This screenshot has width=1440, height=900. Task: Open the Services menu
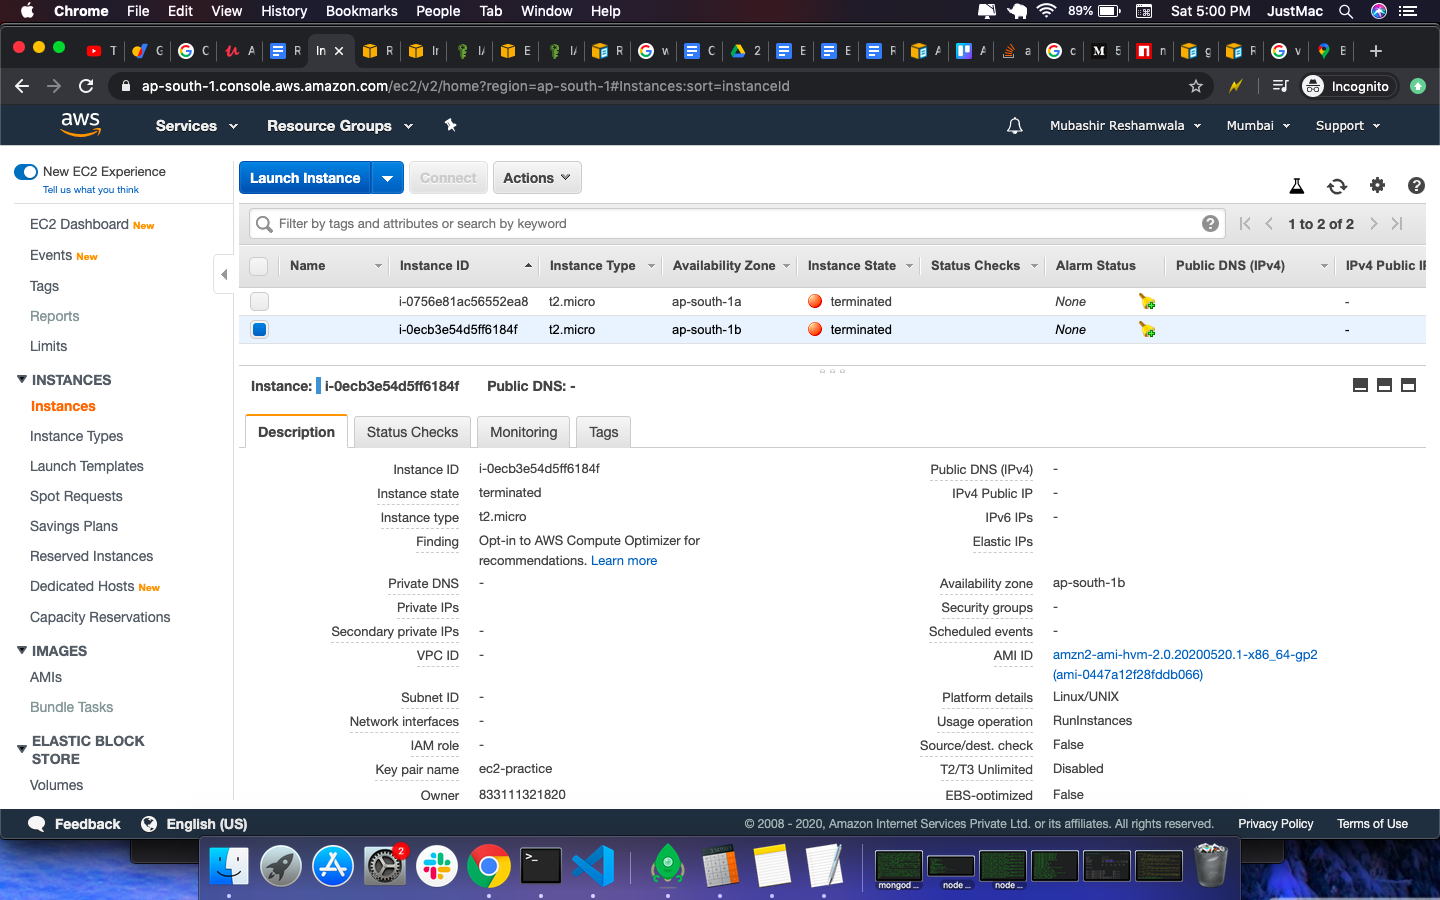[197, 126]
